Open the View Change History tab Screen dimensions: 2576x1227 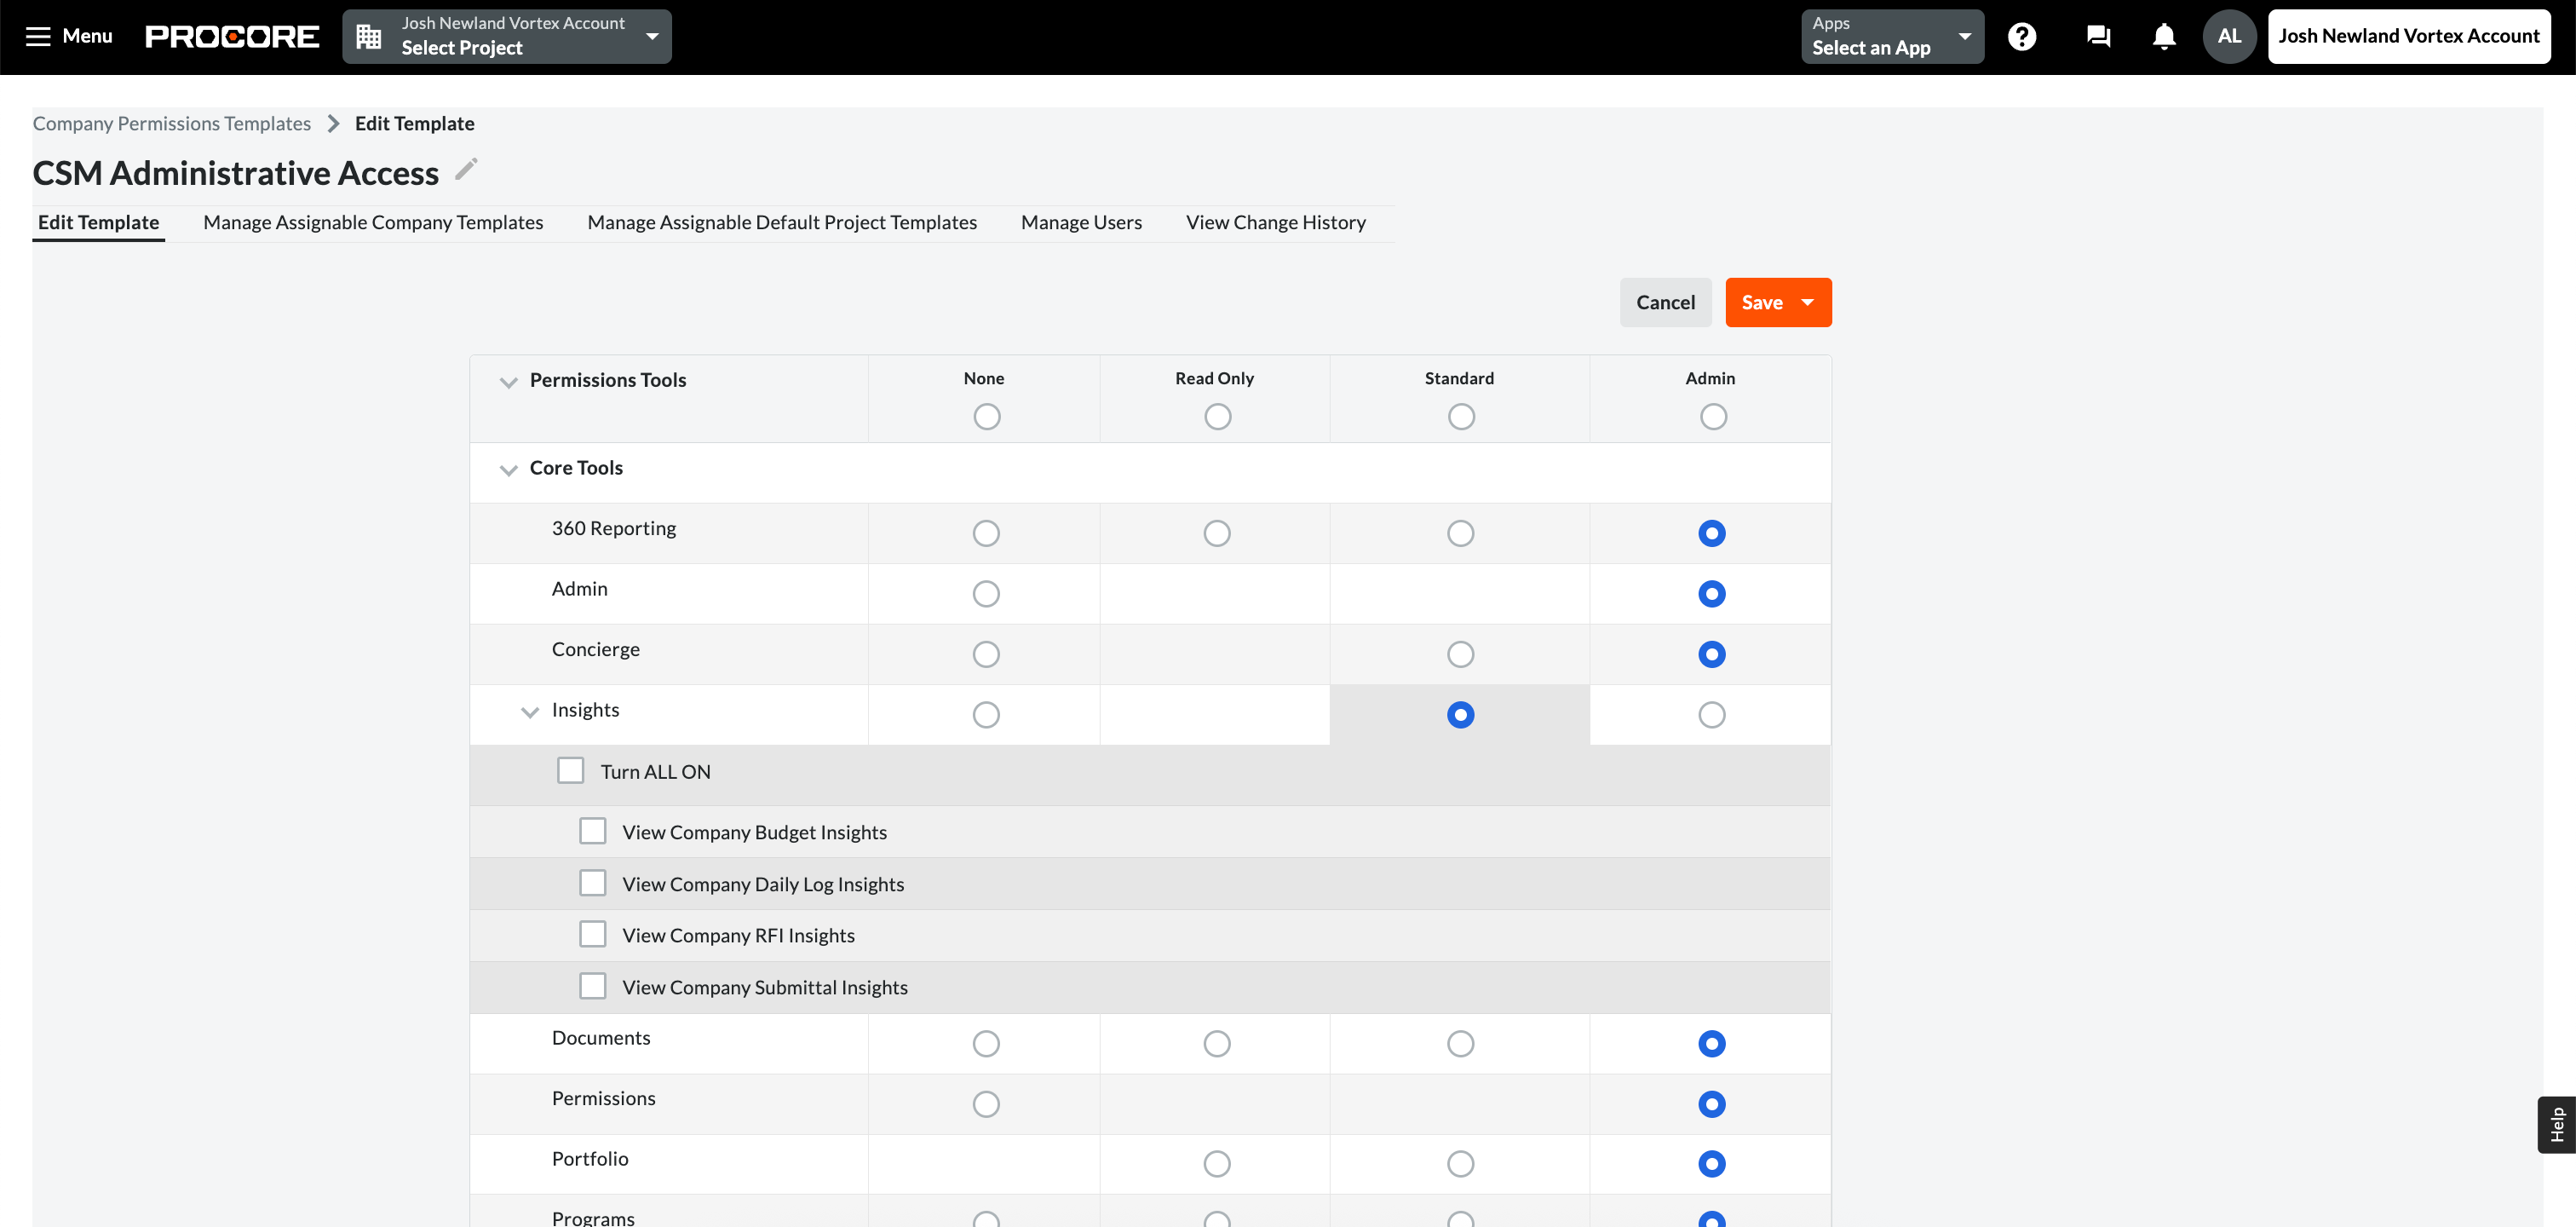point(1276,222)
